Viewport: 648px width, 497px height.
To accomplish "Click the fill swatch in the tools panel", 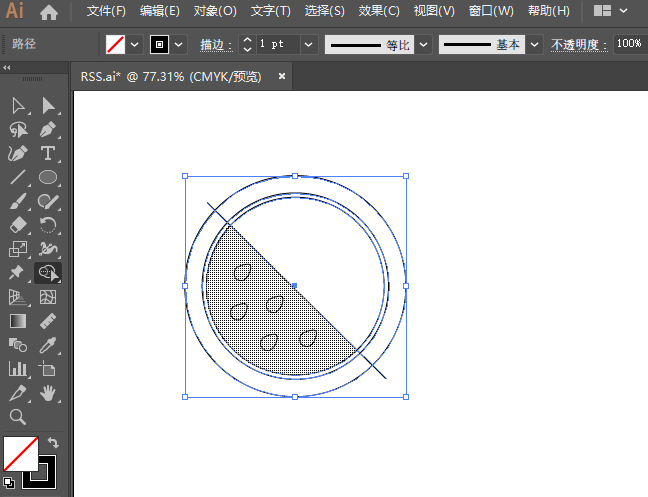I will pos(20,453).
